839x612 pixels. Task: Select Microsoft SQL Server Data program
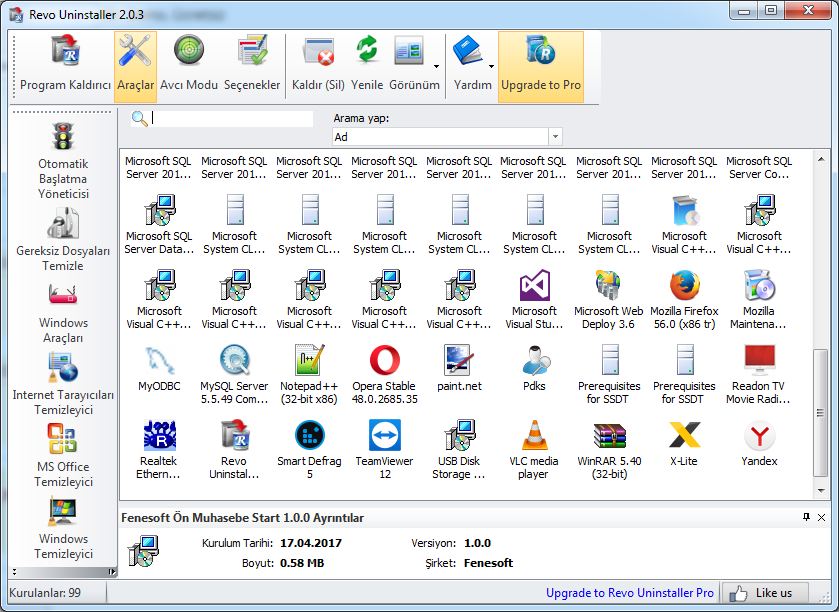click(159, 224)
